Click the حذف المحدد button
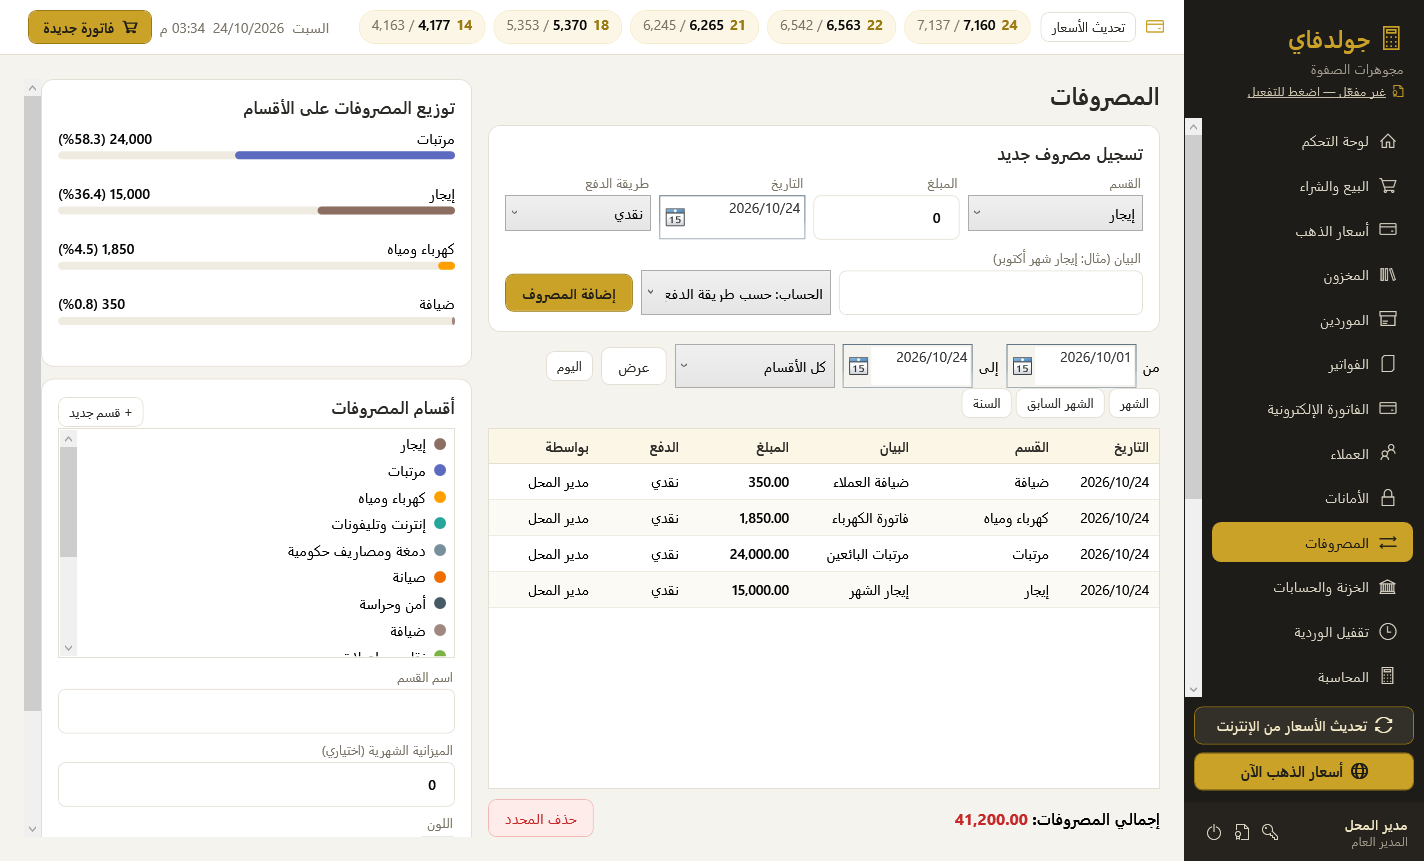 point(541,818)
